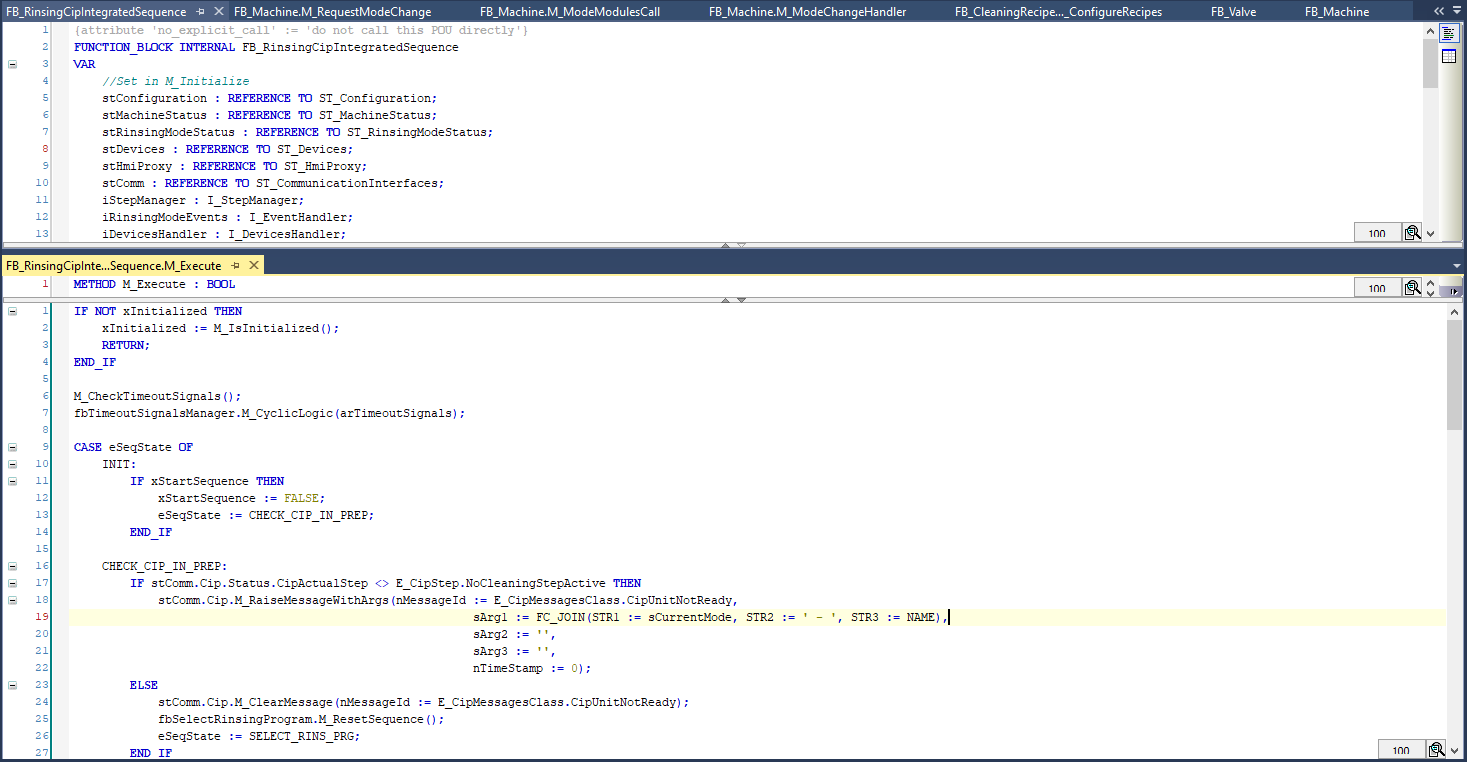The width and height of the screenshot is (1467, 762).
Task: Close the M_Execute method tab
Action: click(254, 265)
